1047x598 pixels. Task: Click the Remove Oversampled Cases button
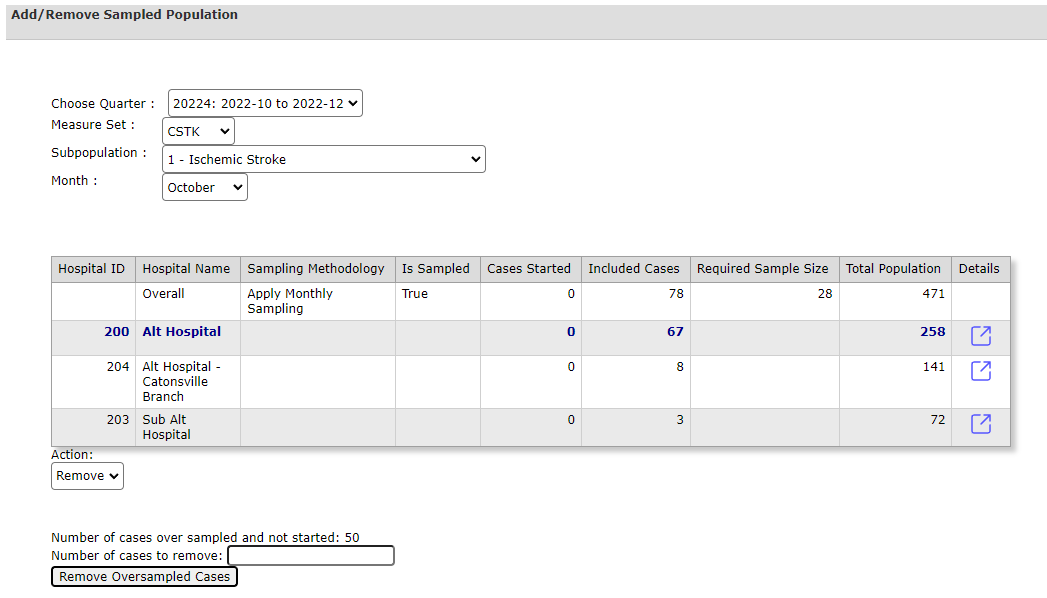(x=144, y=577)
